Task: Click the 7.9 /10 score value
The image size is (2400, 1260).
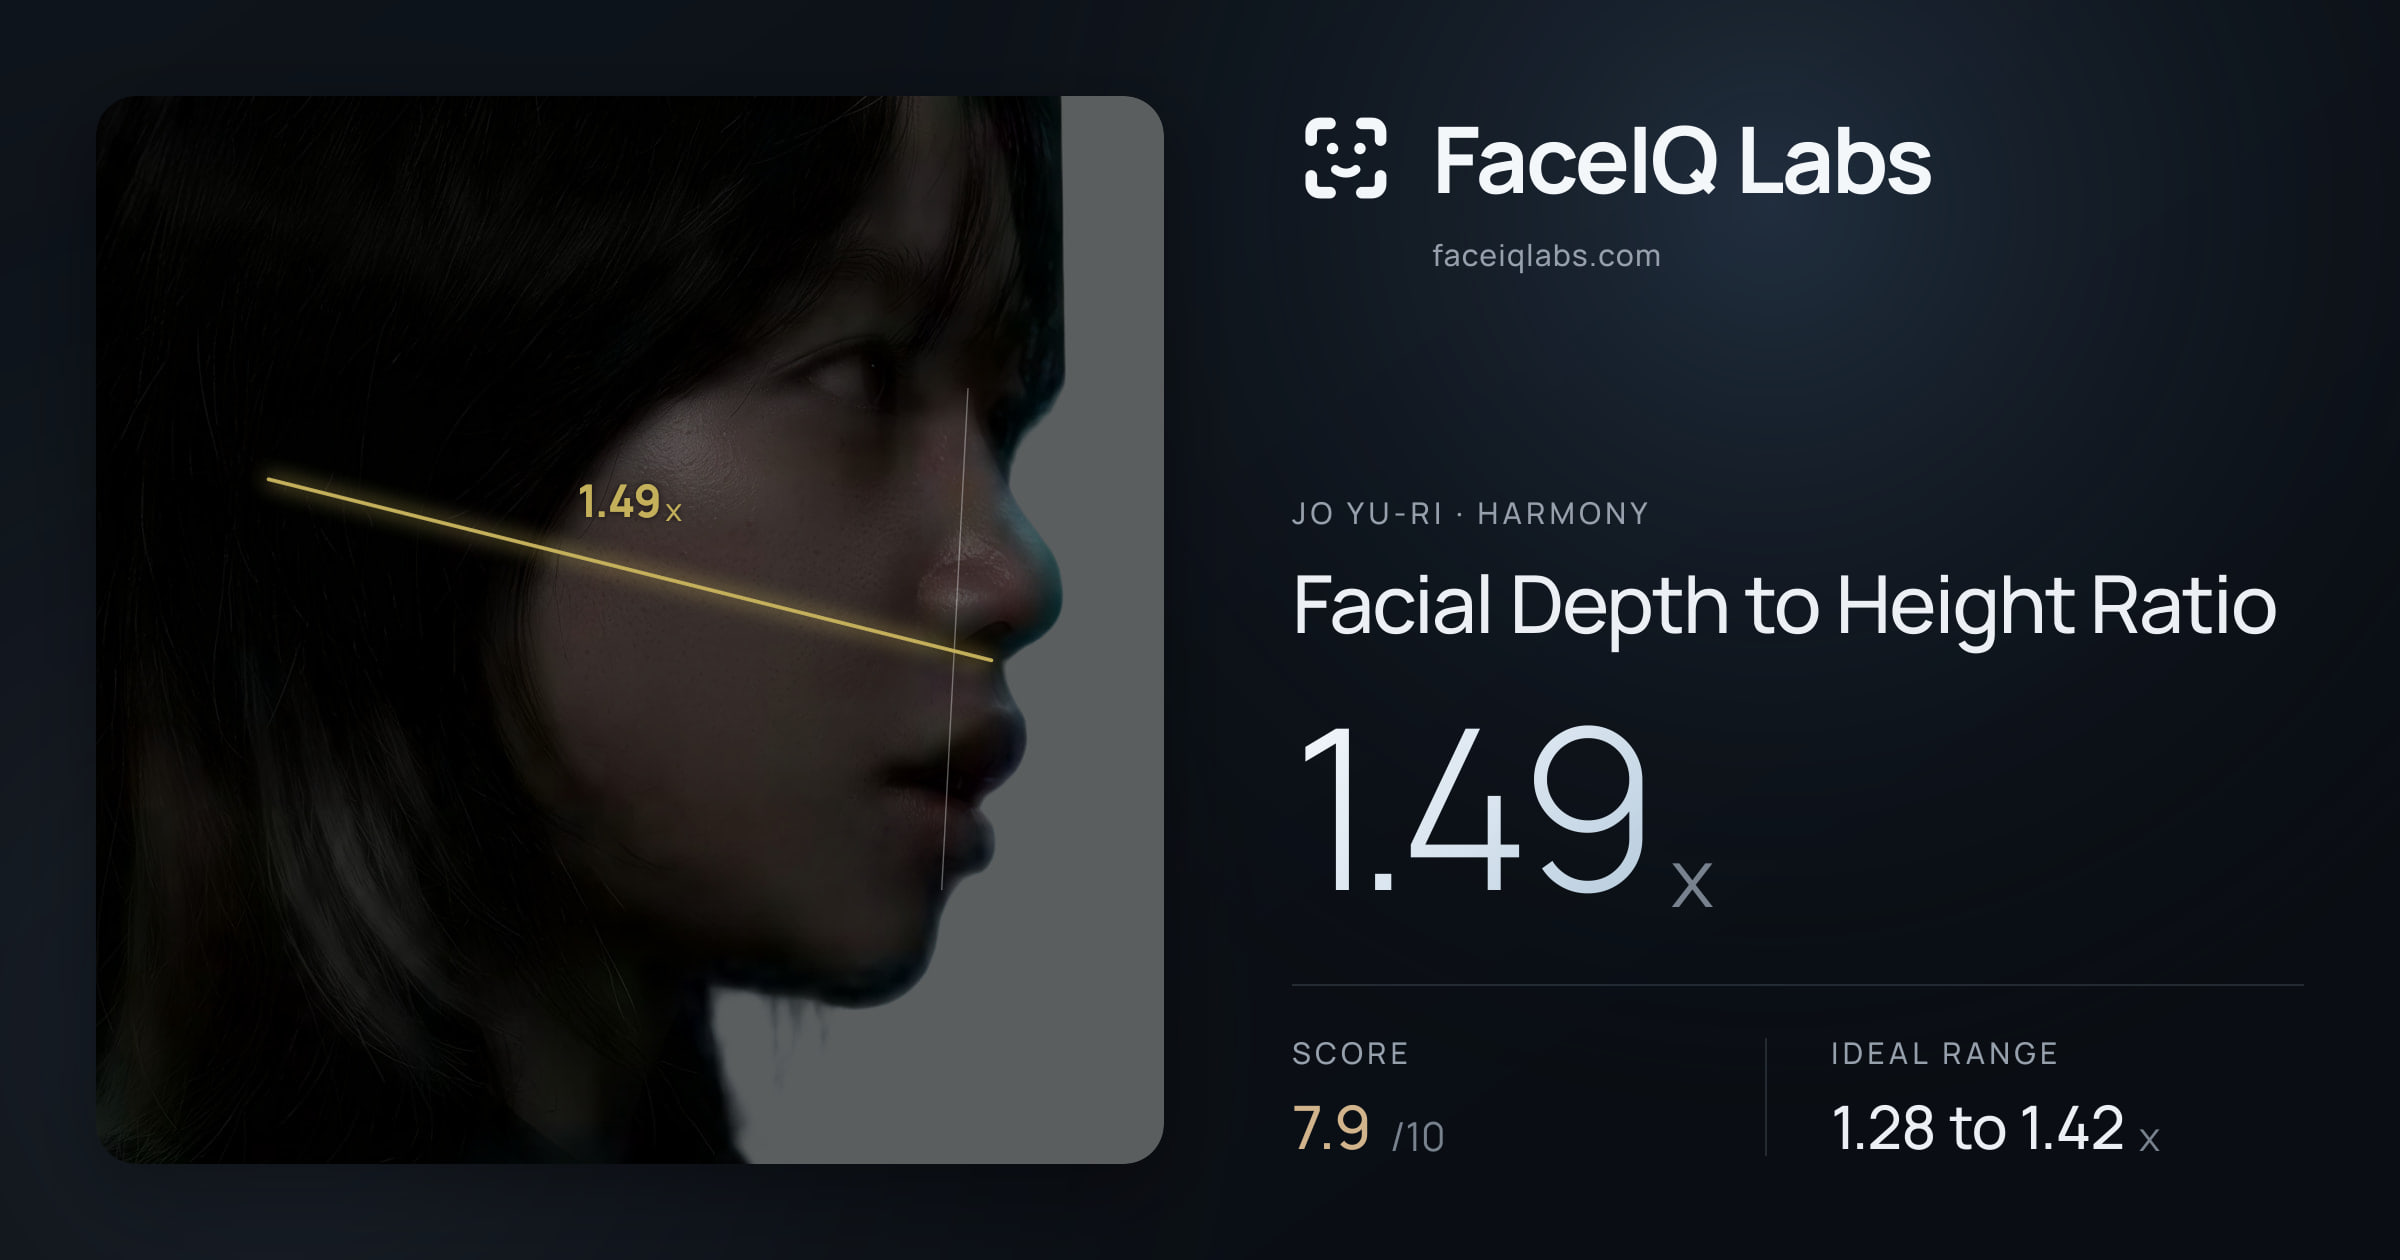Action: [1368, 1129]
